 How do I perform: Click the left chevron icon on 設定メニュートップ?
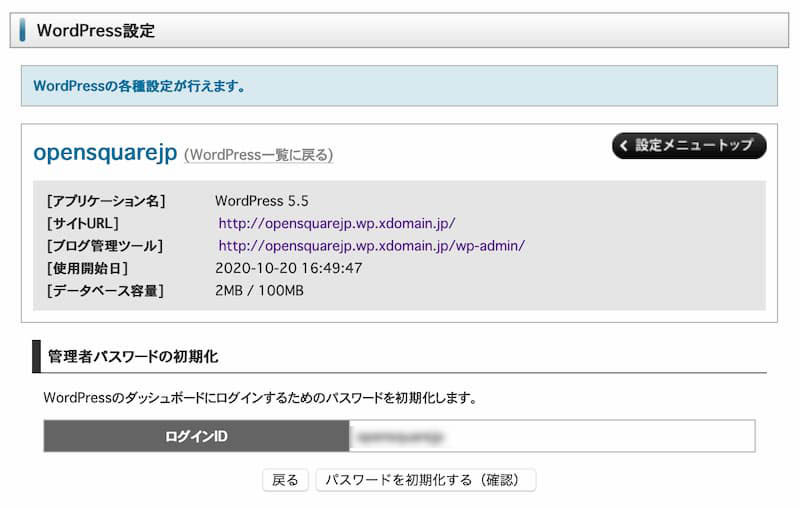pyautogui.click(x=625, y=146)
